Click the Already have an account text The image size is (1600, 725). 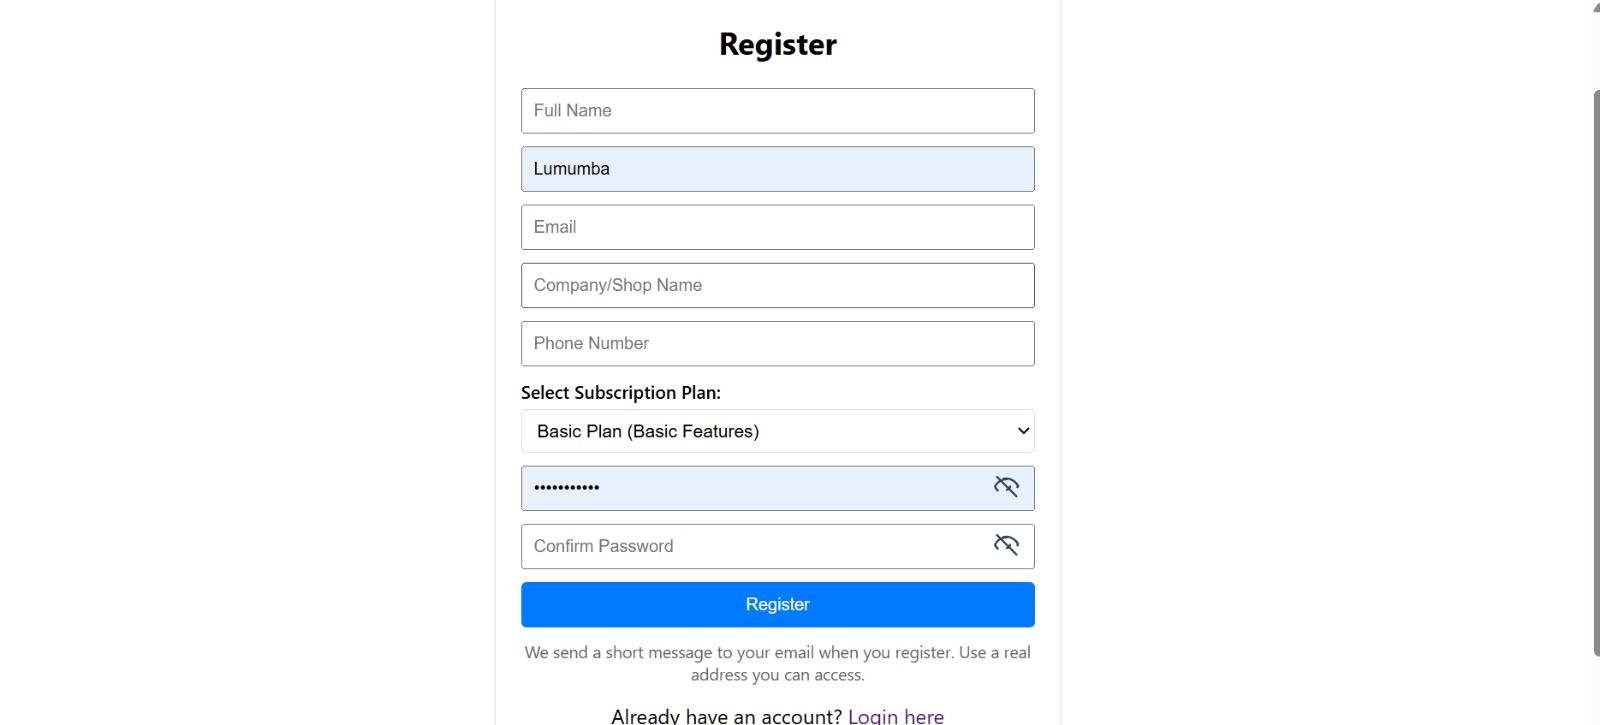tap(727, 716)
